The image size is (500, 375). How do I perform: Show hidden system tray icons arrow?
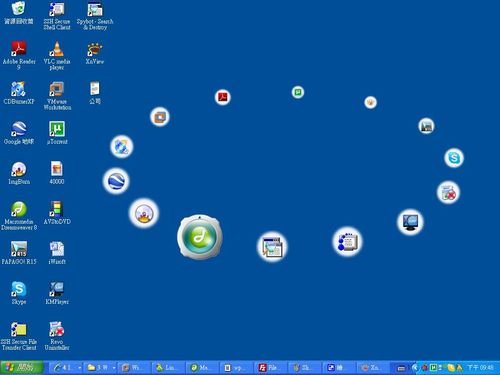pyautogui.click(x=415, y=368)
